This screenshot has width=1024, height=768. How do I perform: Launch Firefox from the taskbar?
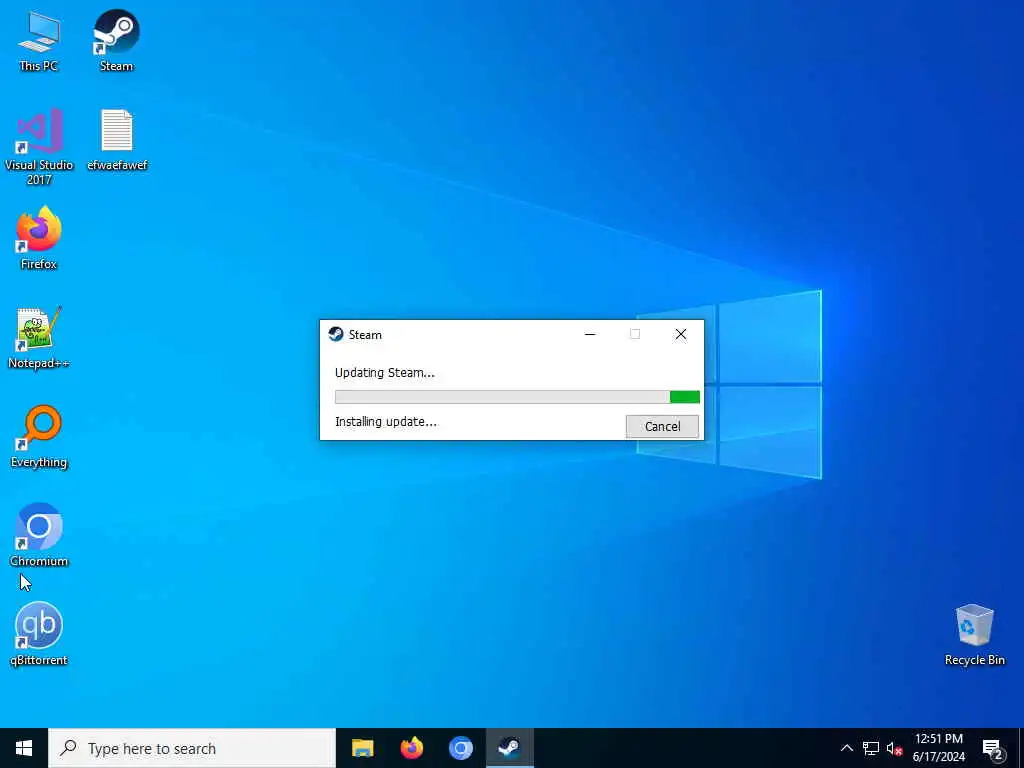click(411, 748)
